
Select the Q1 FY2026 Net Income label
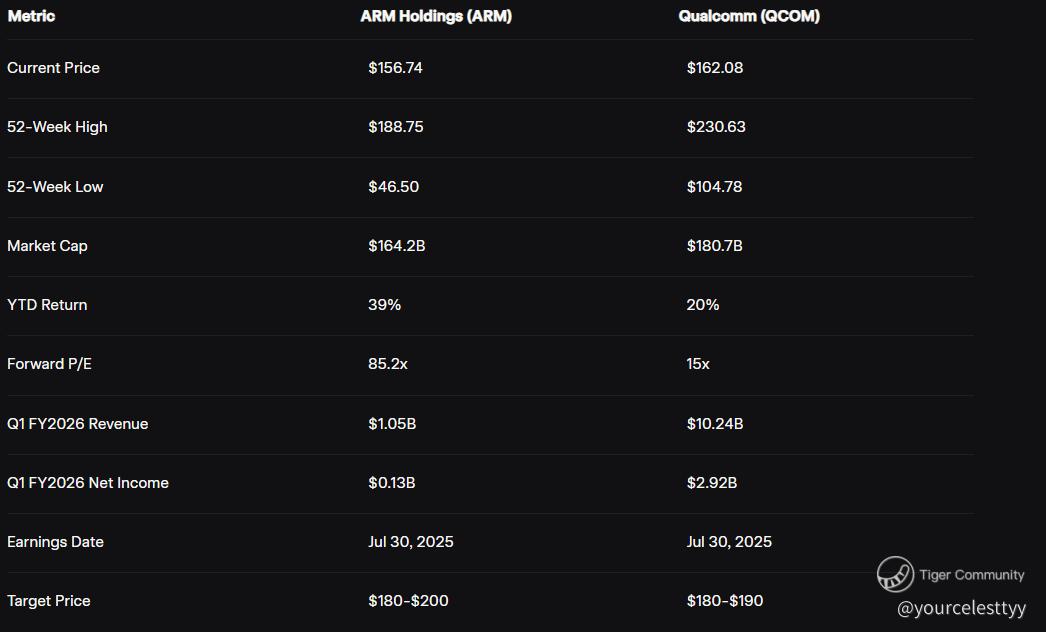click(x=88, y=483)
